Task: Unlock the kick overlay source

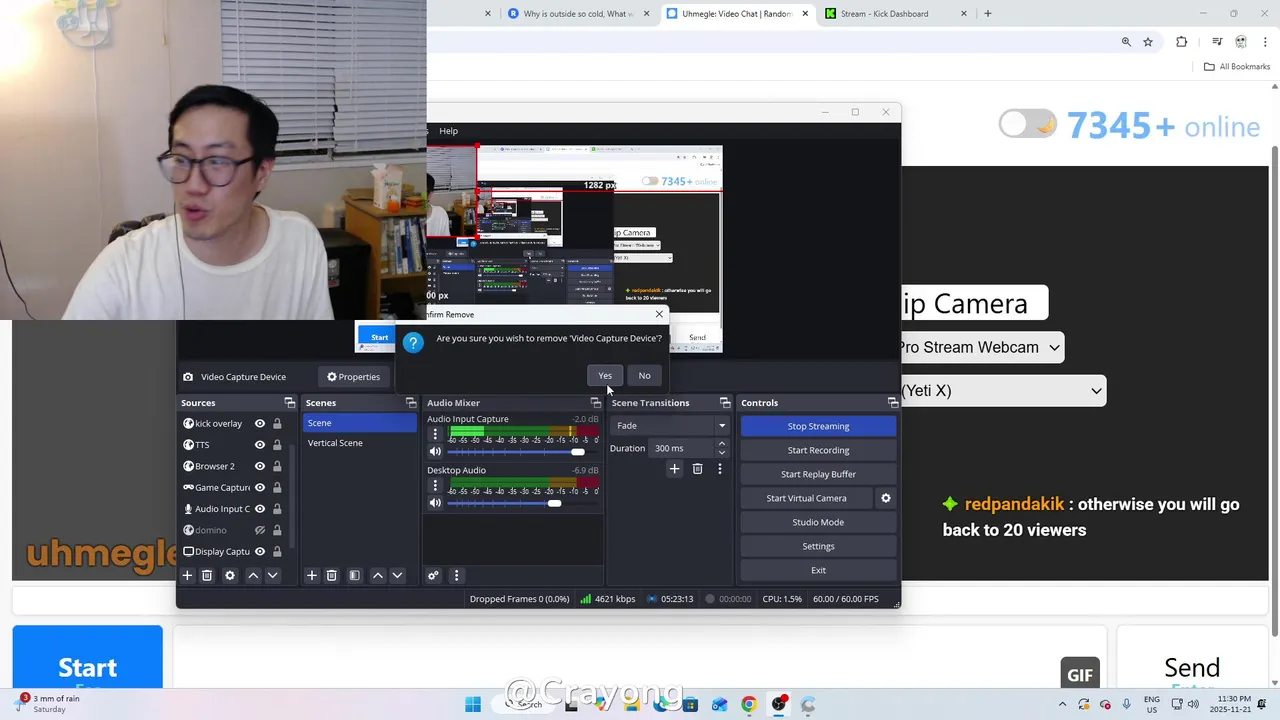Action: coord(277,423)
